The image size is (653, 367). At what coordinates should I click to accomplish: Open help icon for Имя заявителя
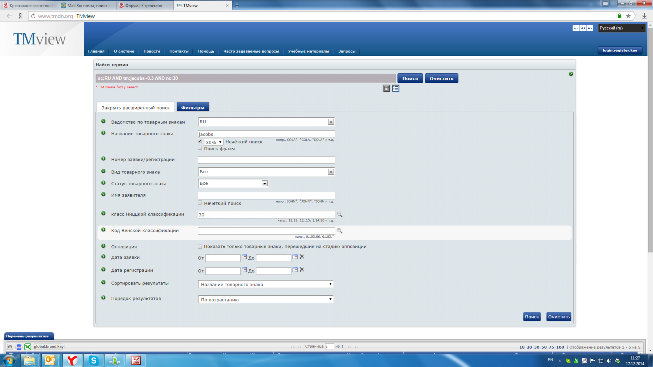103,195
